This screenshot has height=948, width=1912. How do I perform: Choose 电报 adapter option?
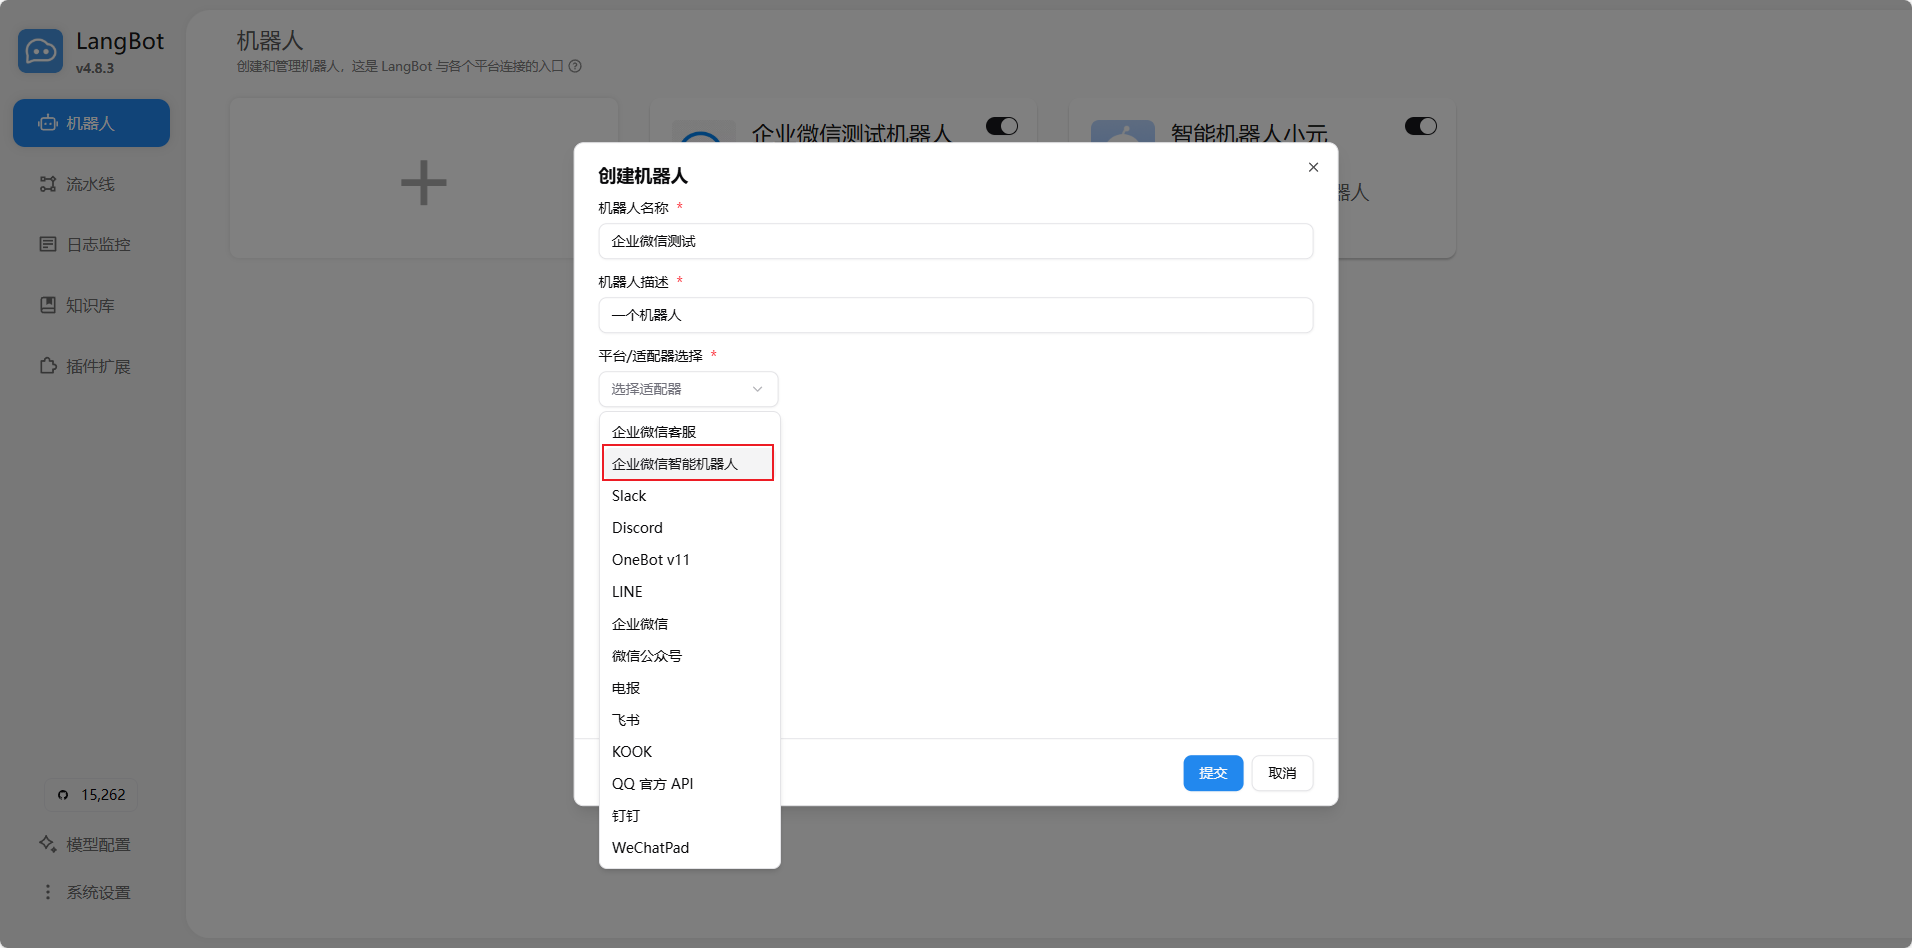click(689, 688)
